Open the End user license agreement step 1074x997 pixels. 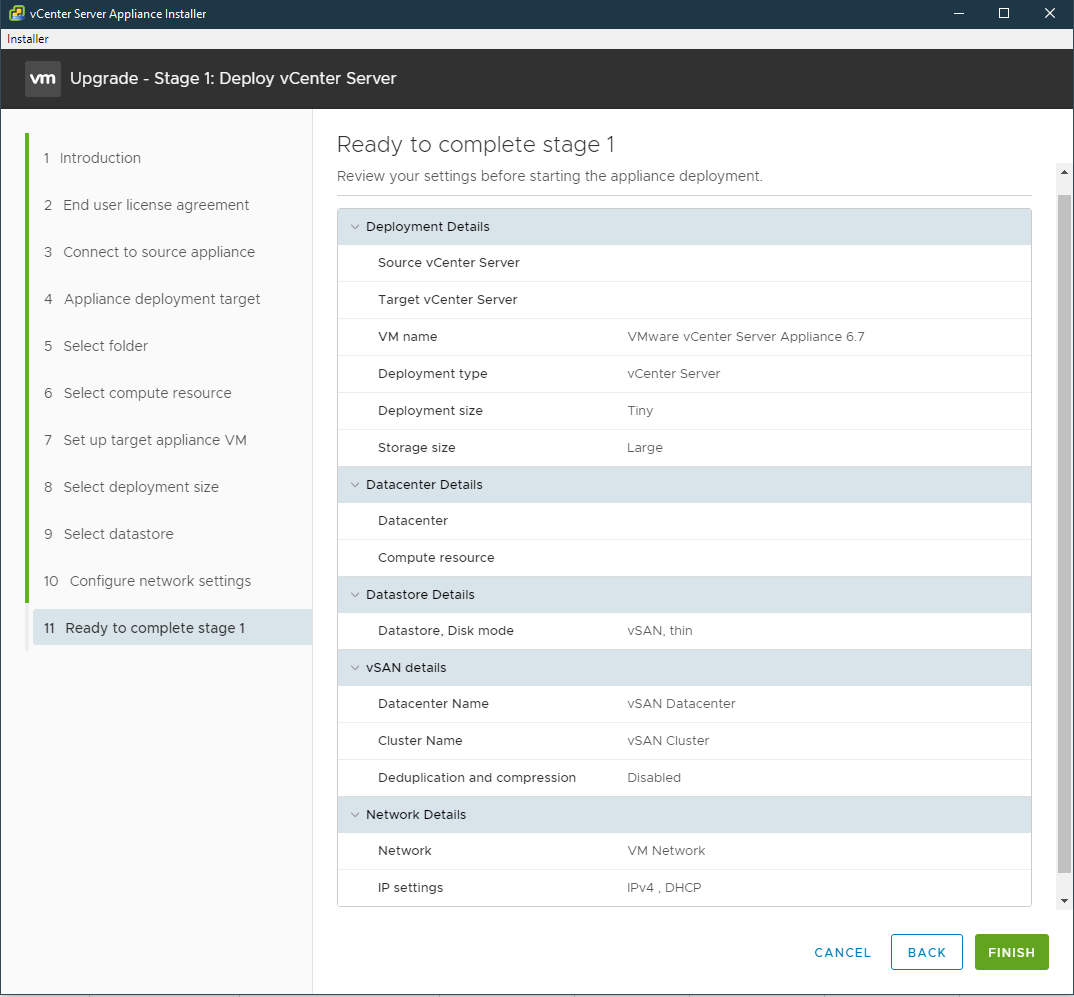click(x=156, y=204)
